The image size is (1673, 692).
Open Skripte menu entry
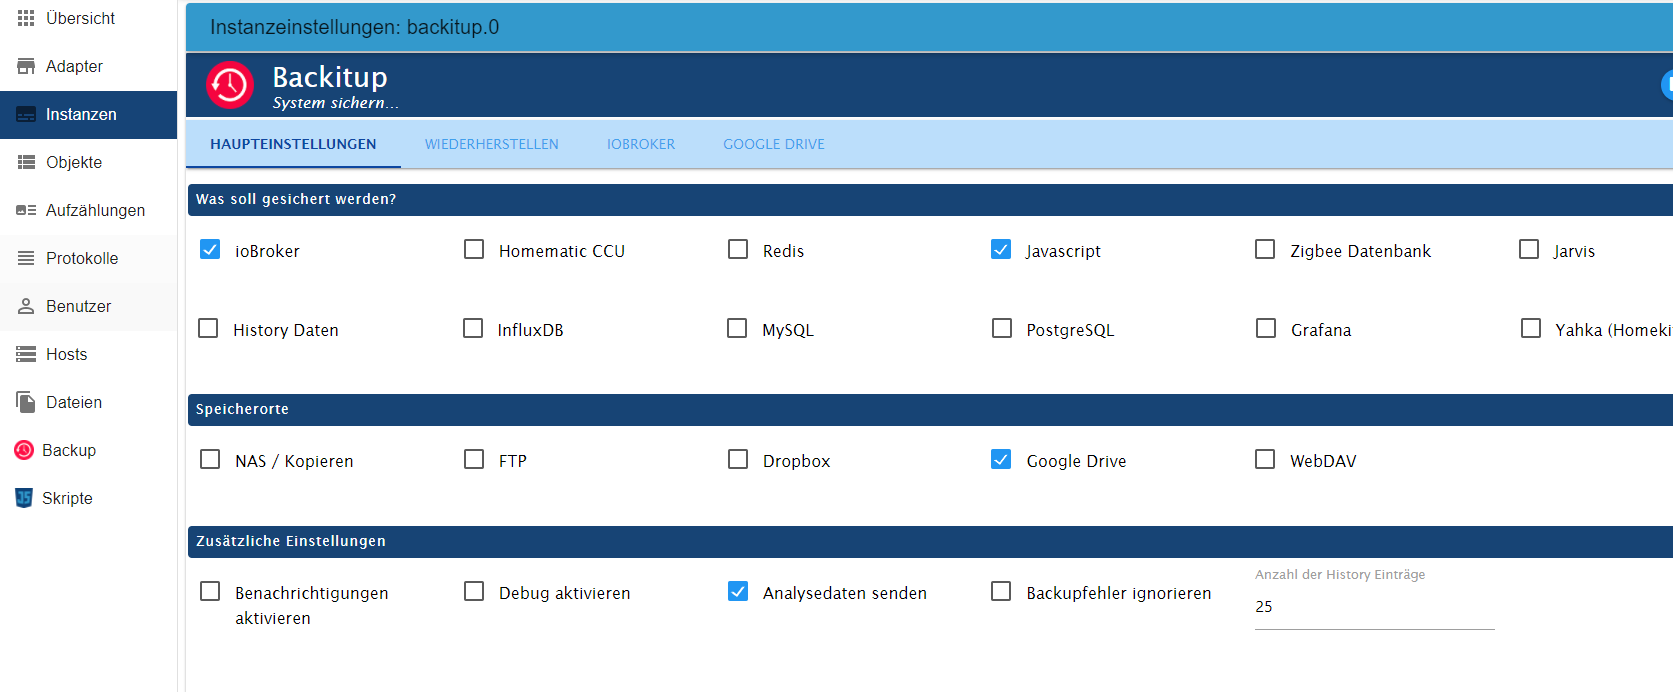point(88,498)
